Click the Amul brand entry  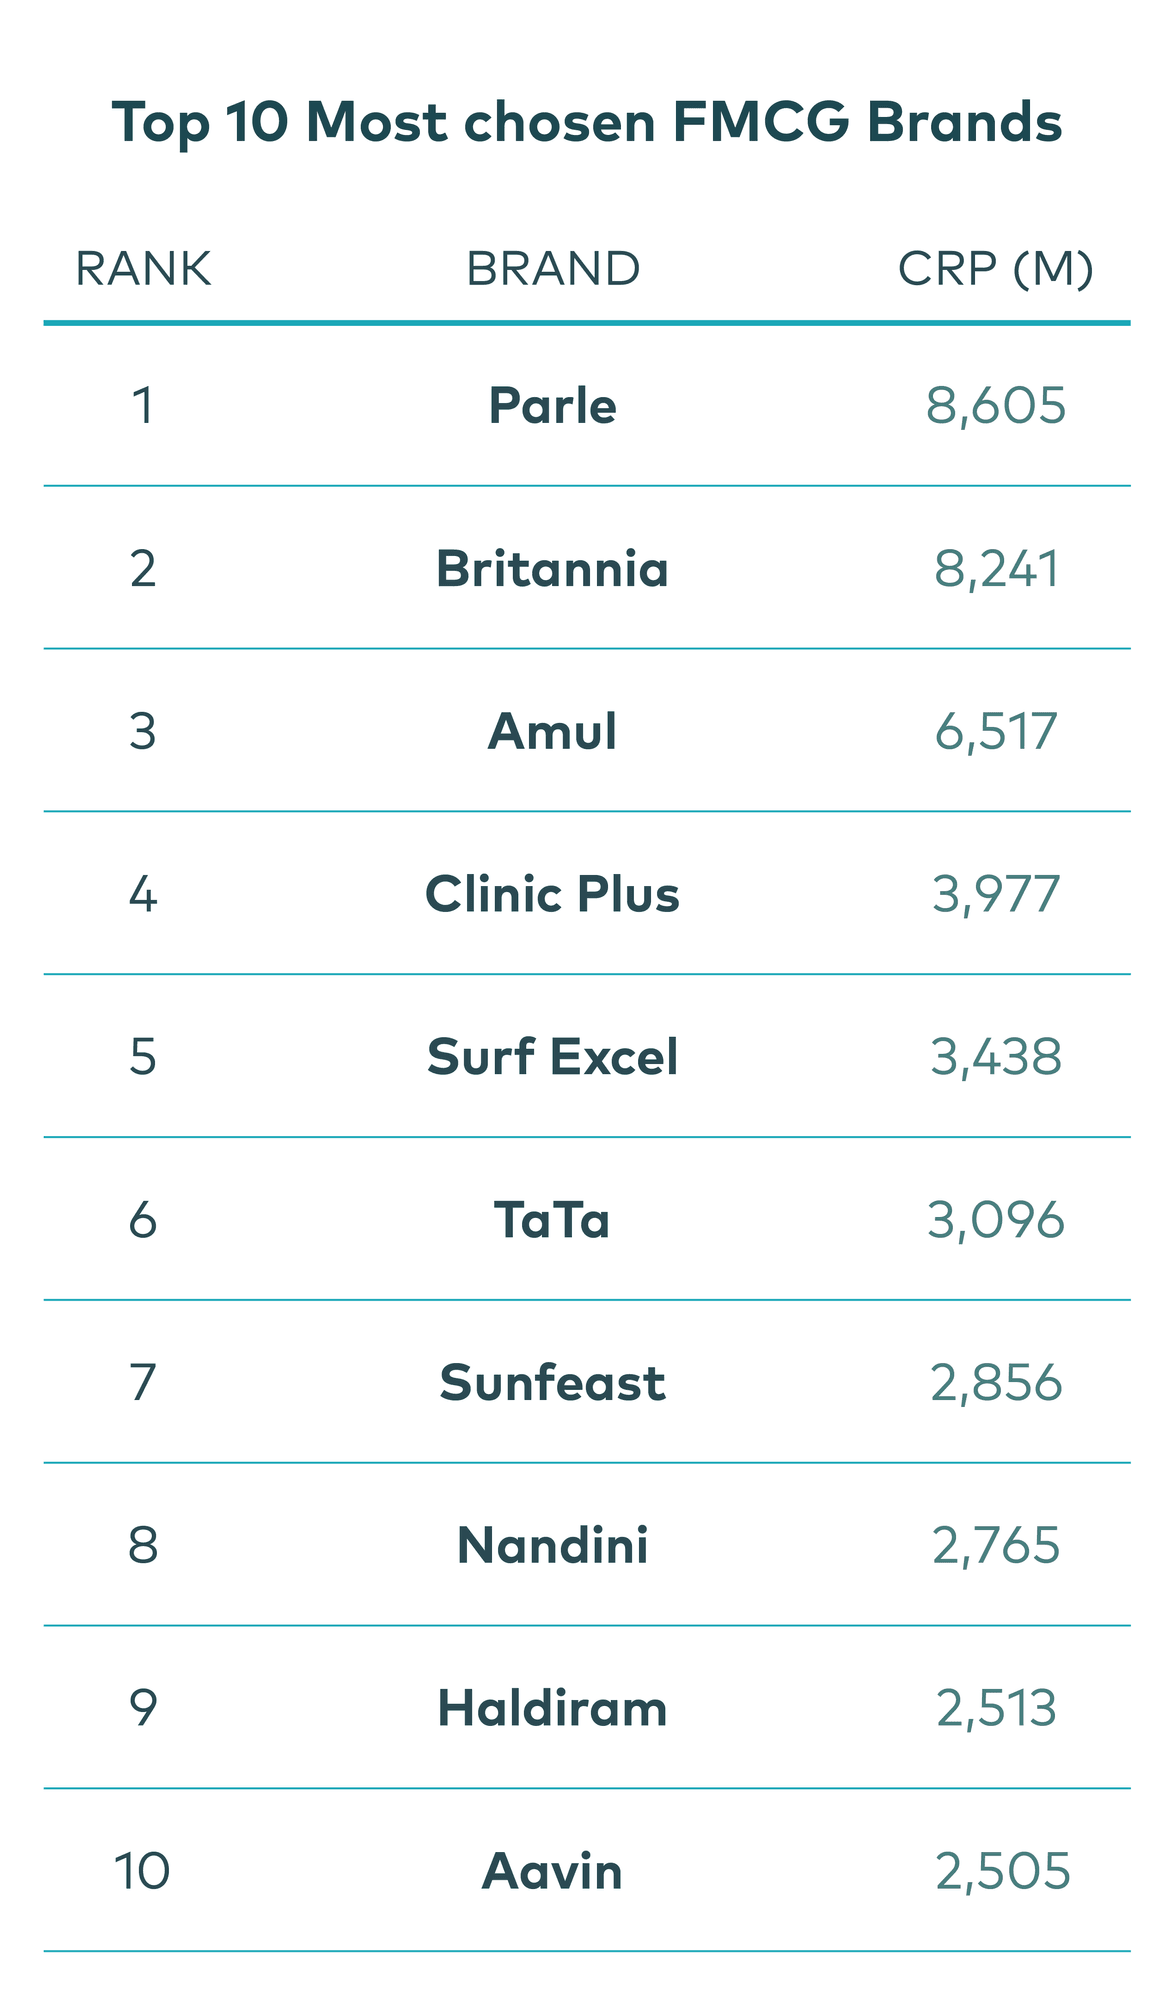553,731
